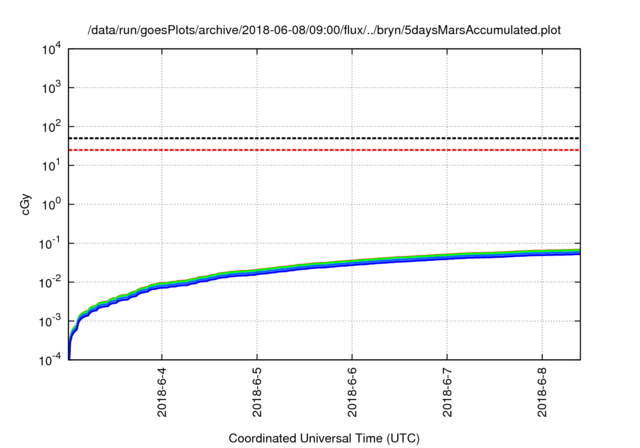The width and height of the screenshot is (640, 448).
Task: Click the 10^1 y-axis tick label
Action: [52, 166]
